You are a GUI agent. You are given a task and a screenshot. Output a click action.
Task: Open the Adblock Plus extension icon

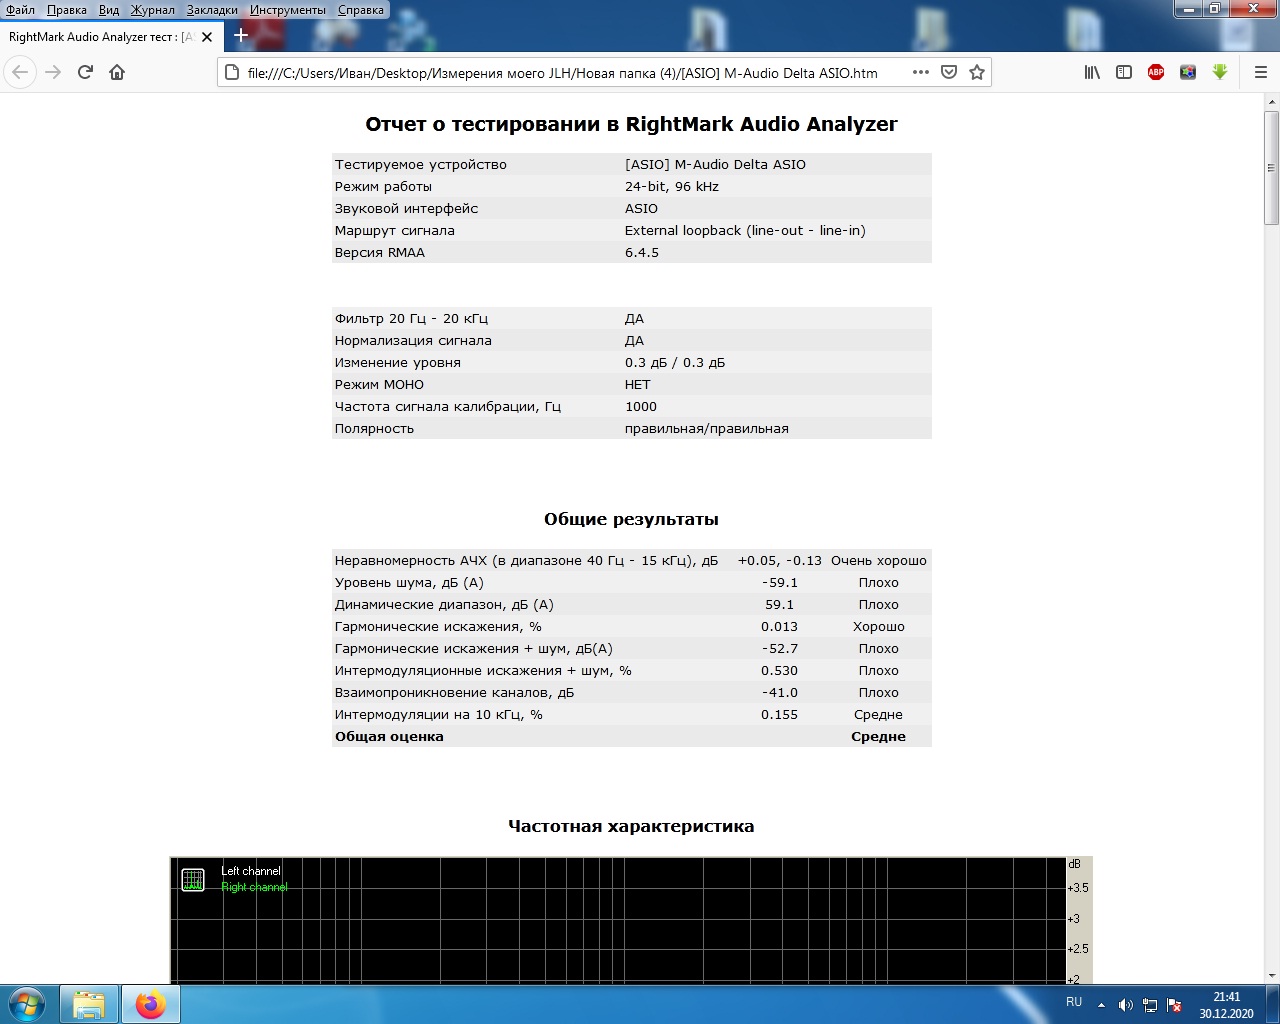coord(1156,72)
